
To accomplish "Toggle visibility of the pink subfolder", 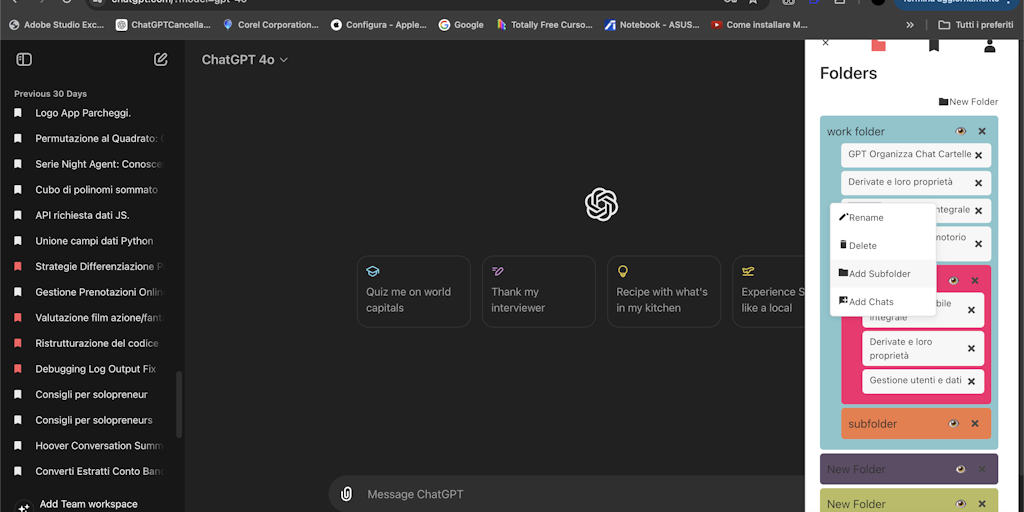I will pos(953,280).
